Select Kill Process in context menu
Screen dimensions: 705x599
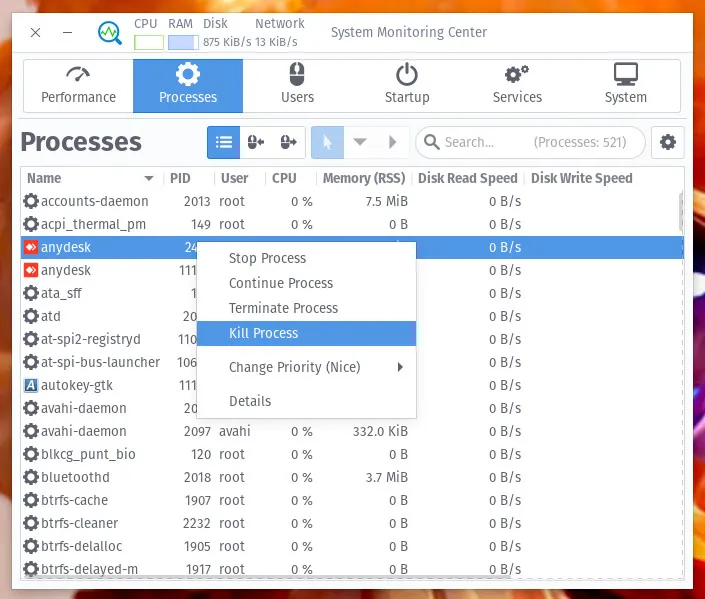[306, 333]
